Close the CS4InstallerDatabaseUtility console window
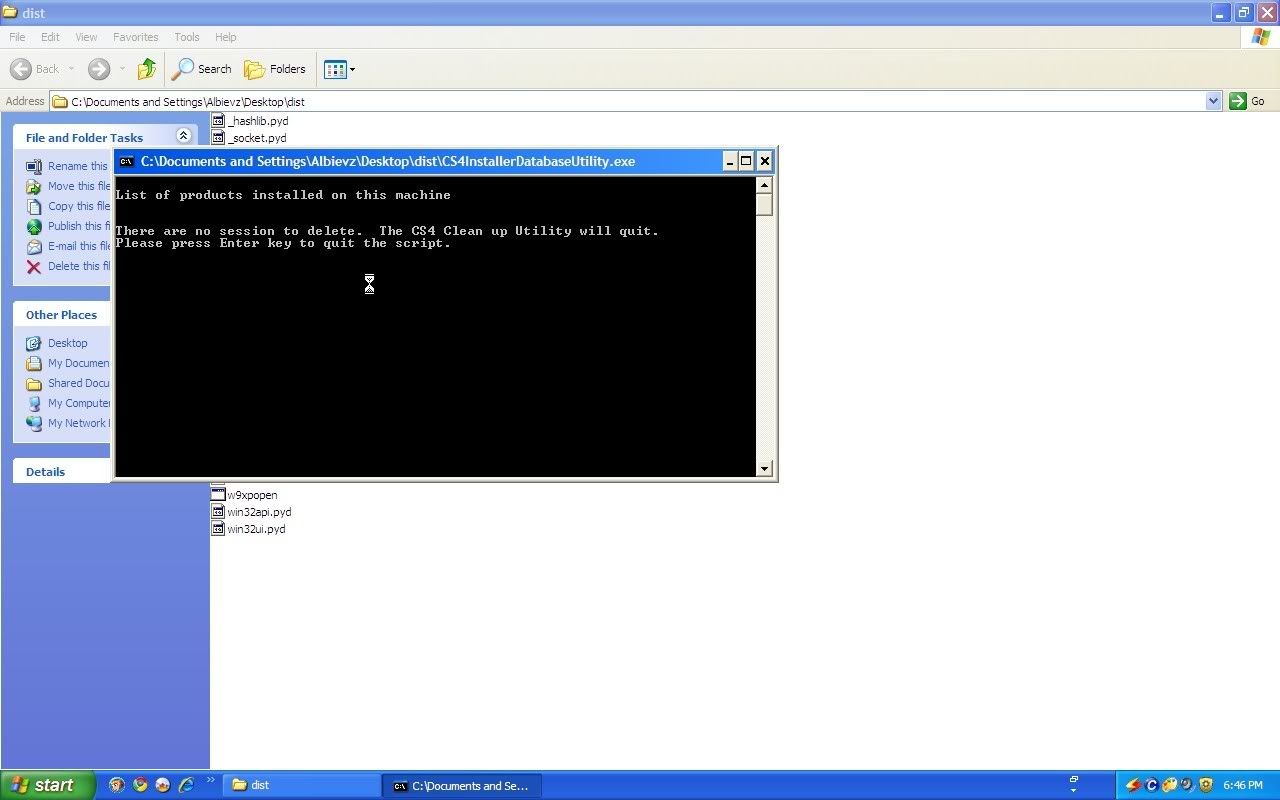1280x800 pixels. [765, 161]
